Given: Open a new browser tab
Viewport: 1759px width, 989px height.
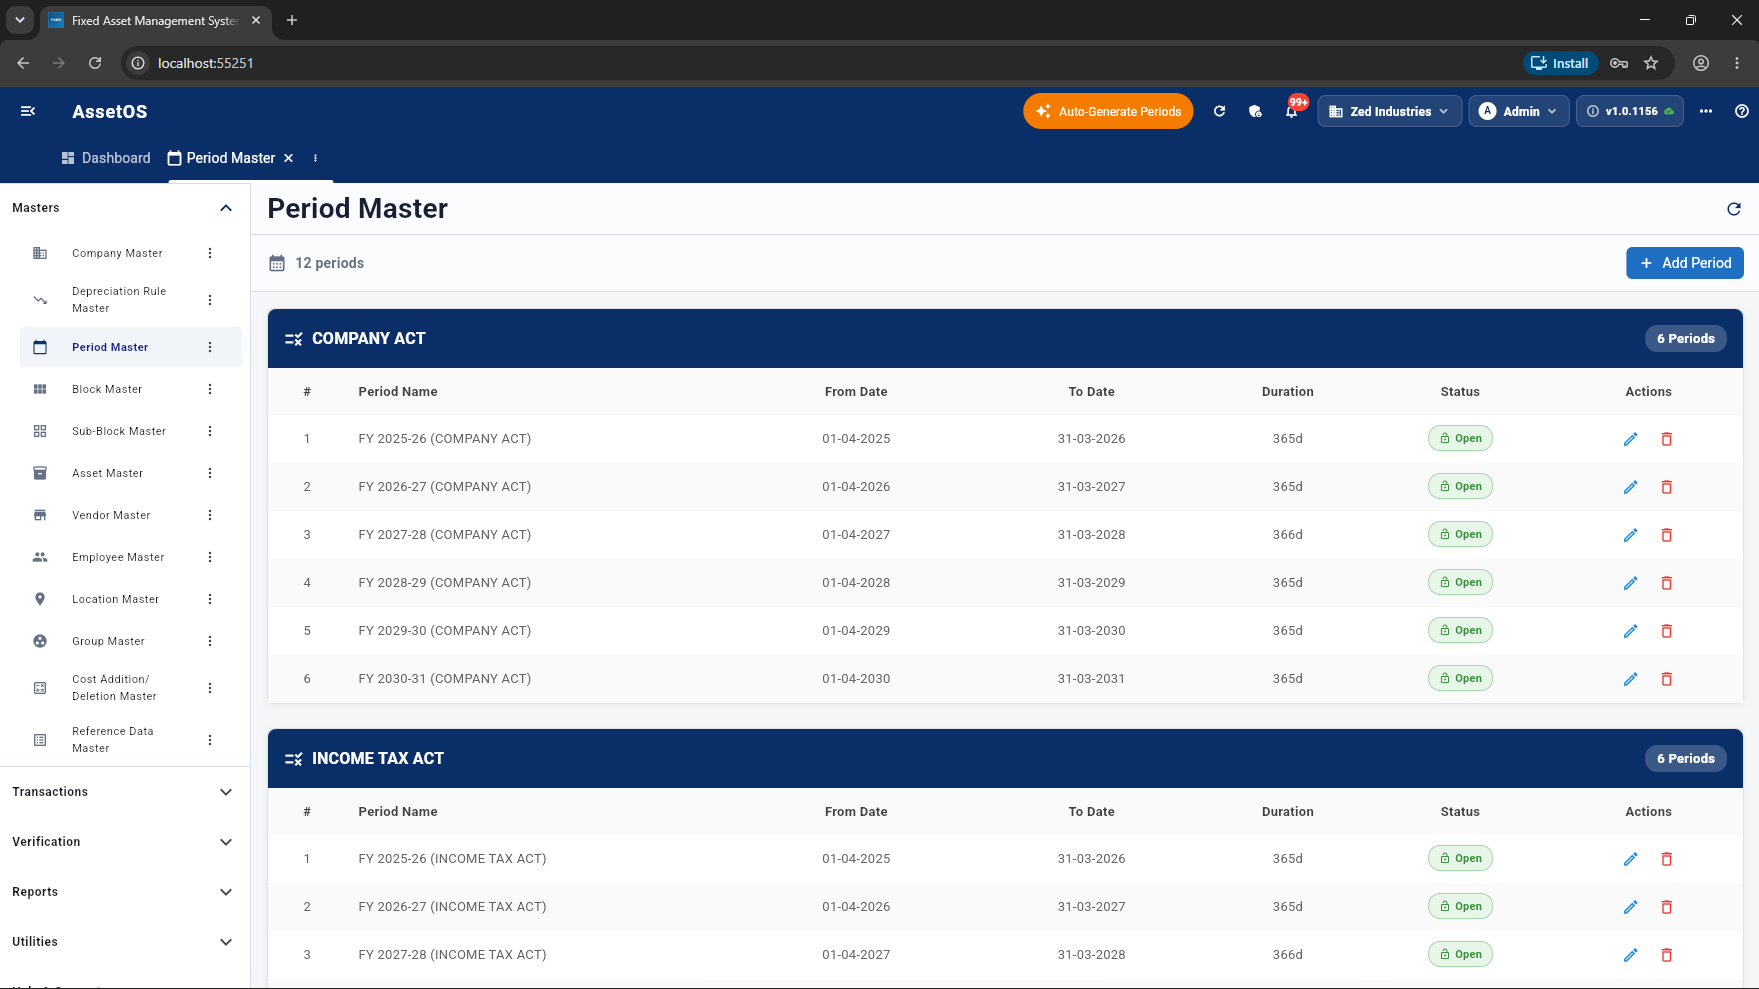Looking at the screenshot, I should coord(292,20).
